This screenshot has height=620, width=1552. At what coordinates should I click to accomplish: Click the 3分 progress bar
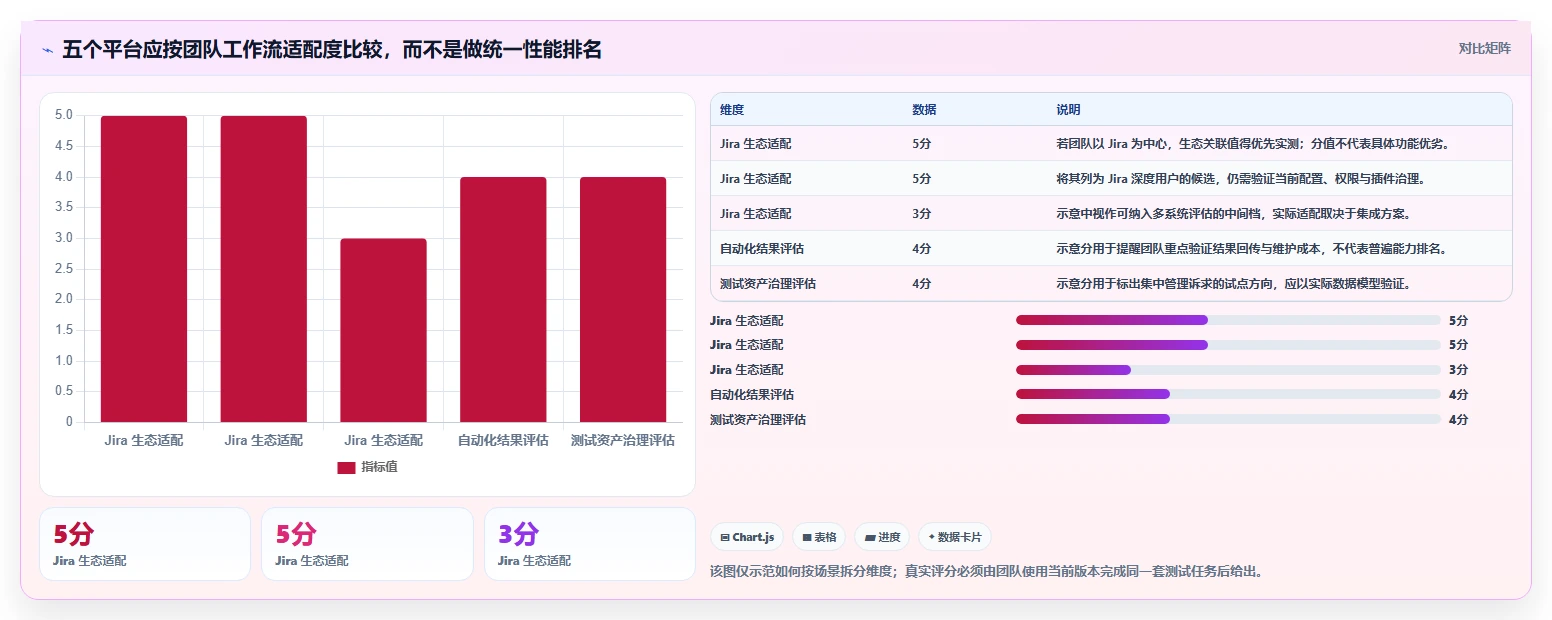pos(1228,370)
